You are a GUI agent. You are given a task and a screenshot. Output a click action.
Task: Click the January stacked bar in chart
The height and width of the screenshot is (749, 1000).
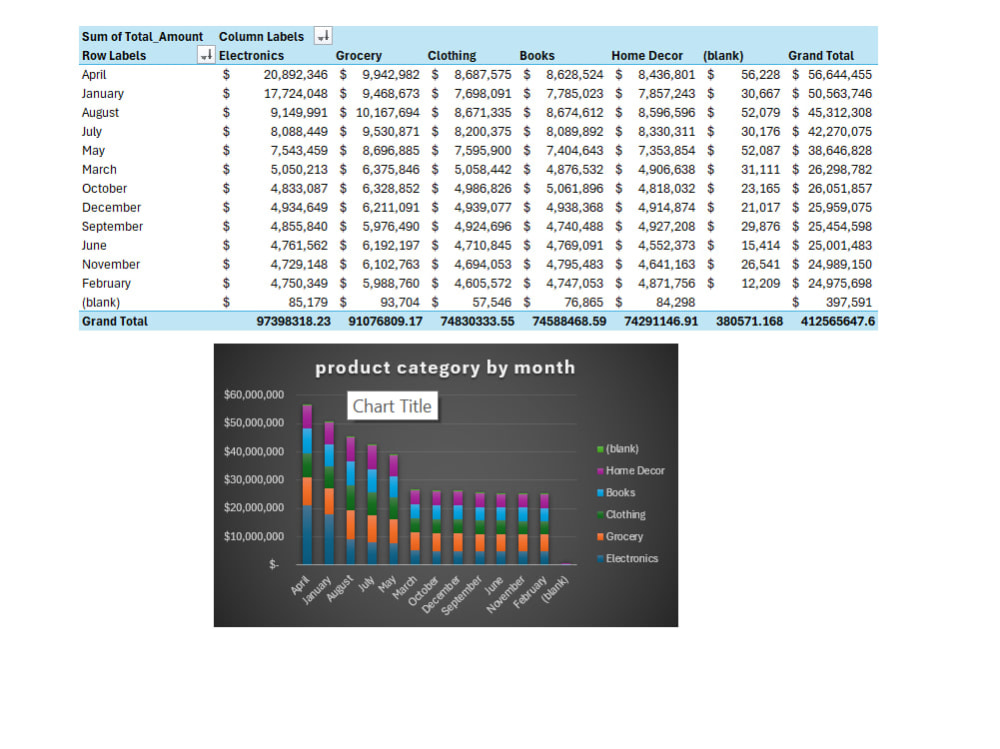point(329,493)
